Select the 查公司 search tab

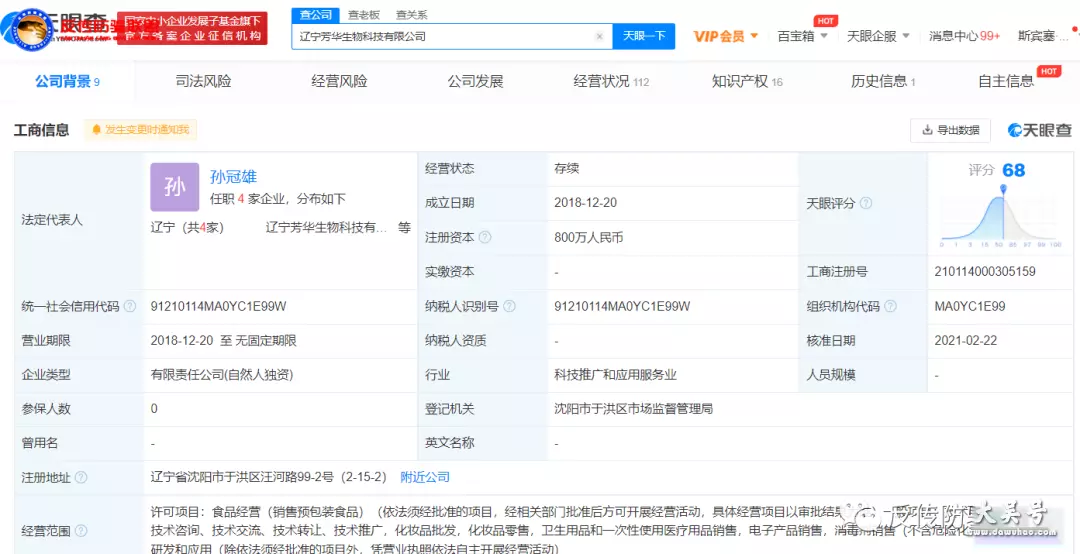click(315, 14)
